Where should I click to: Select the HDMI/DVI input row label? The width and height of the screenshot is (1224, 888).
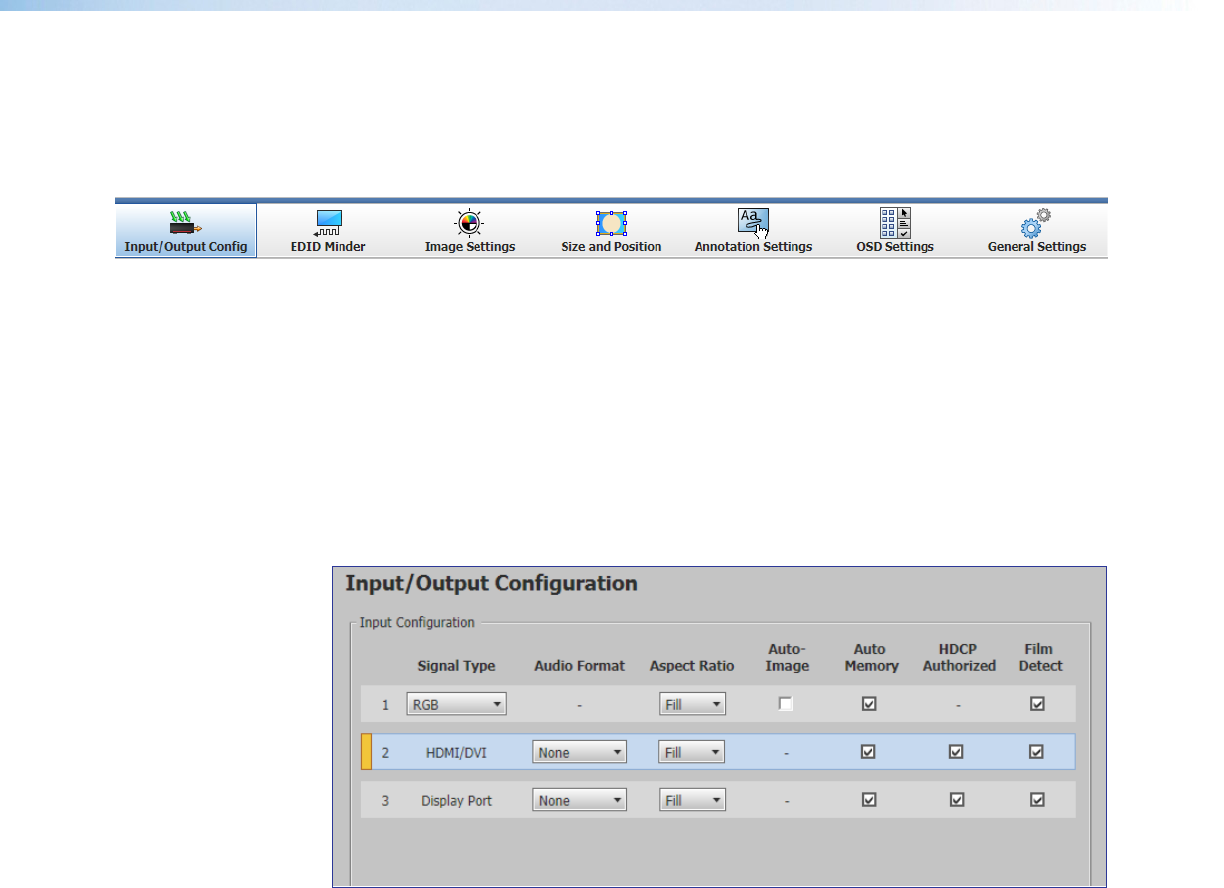(456, 752)
